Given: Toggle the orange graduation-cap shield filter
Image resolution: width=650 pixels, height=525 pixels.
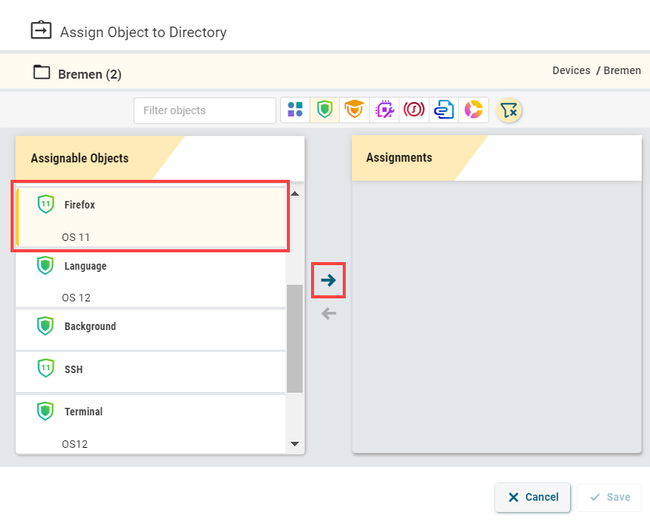Looking at the screenshot, I should click(353, 110).
